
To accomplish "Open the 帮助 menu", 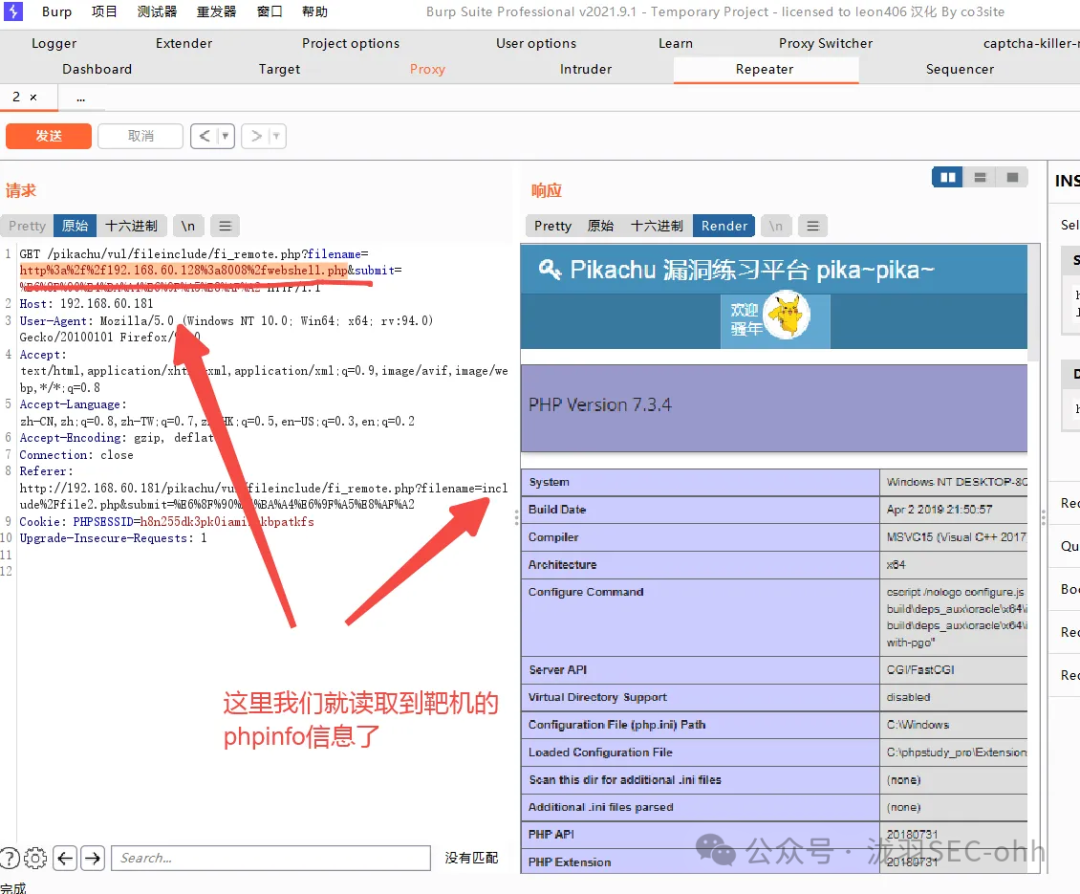I will click(x=315, y=12).
